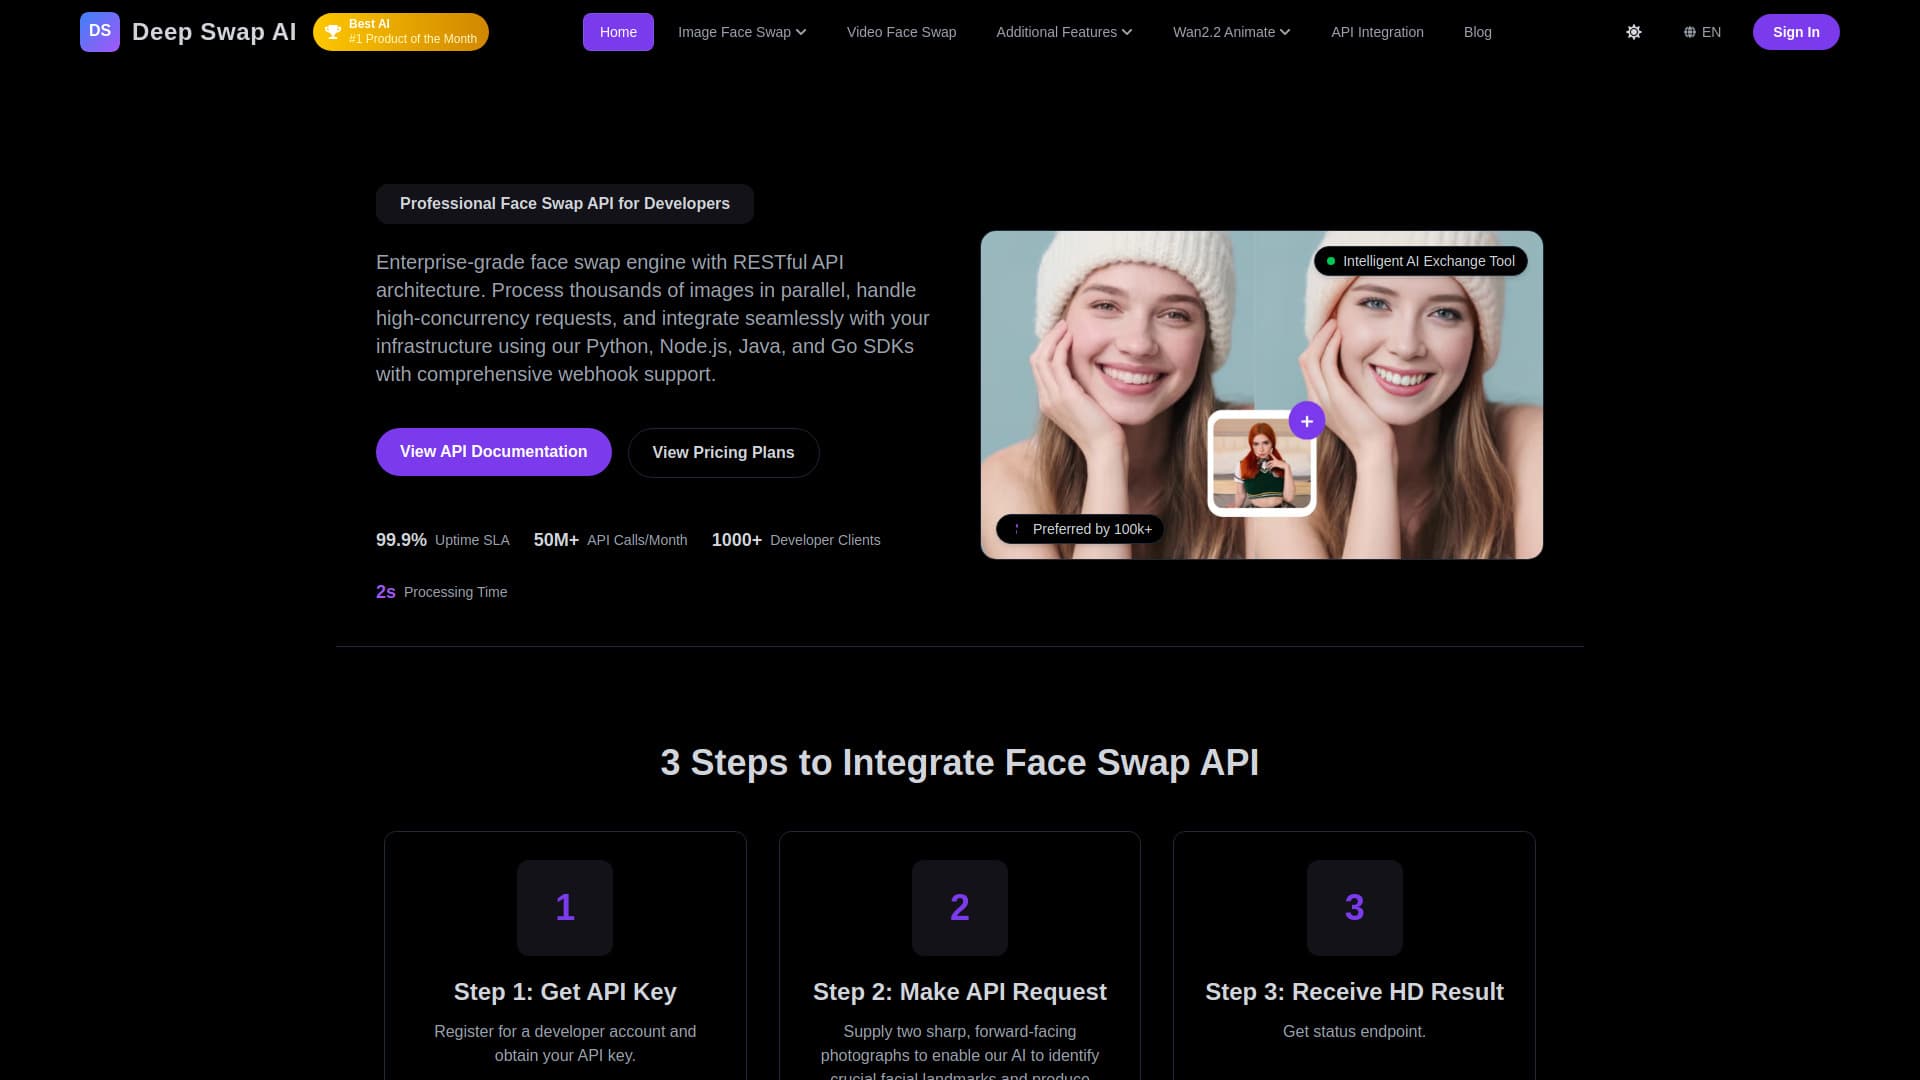1920x1080 pixels.
Task: Click the trophy icon in gold badge
Action: [333, 32]
